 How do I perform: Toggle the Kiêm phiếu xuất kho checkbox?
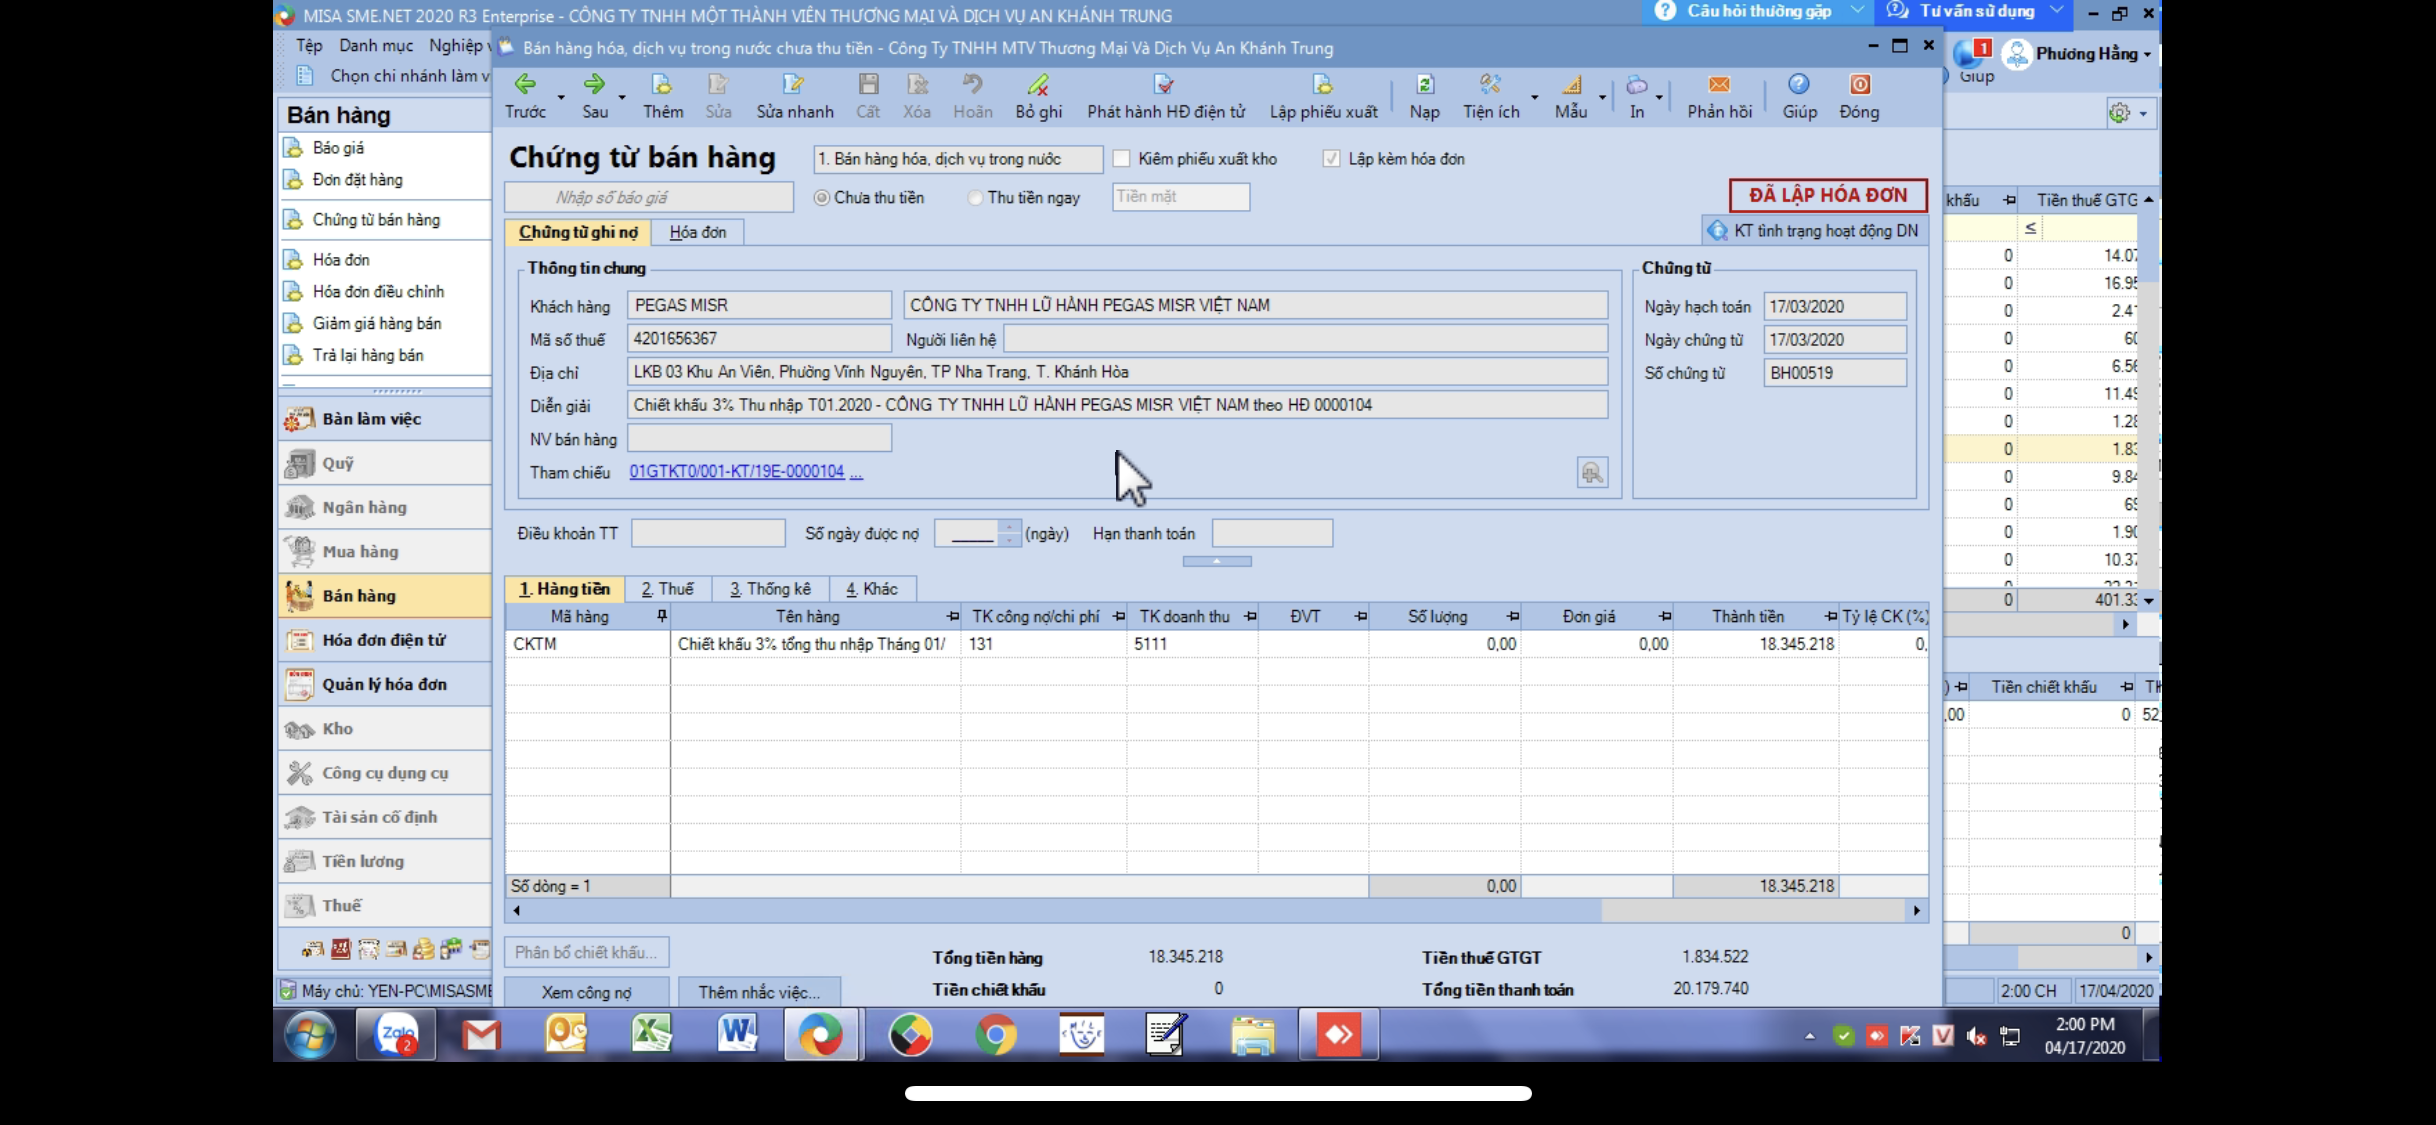click(1122, 159)
